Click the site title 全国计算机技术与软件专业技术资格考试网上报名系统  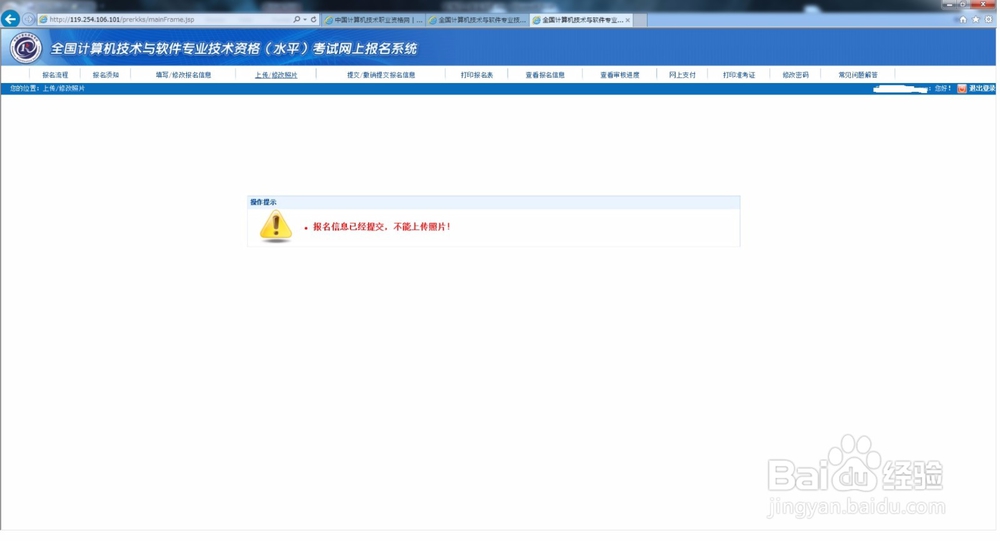[x=233, y=48]
